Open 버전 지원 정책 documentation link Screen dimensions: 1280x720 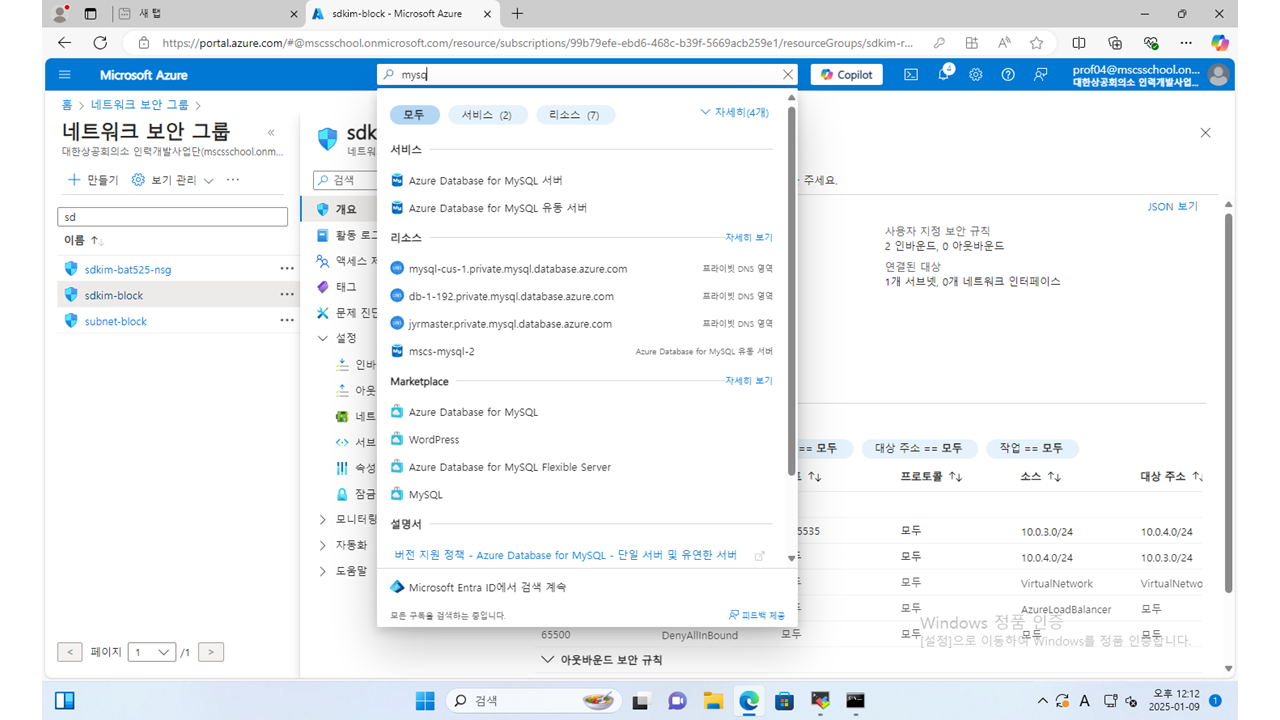click(565, 555)
